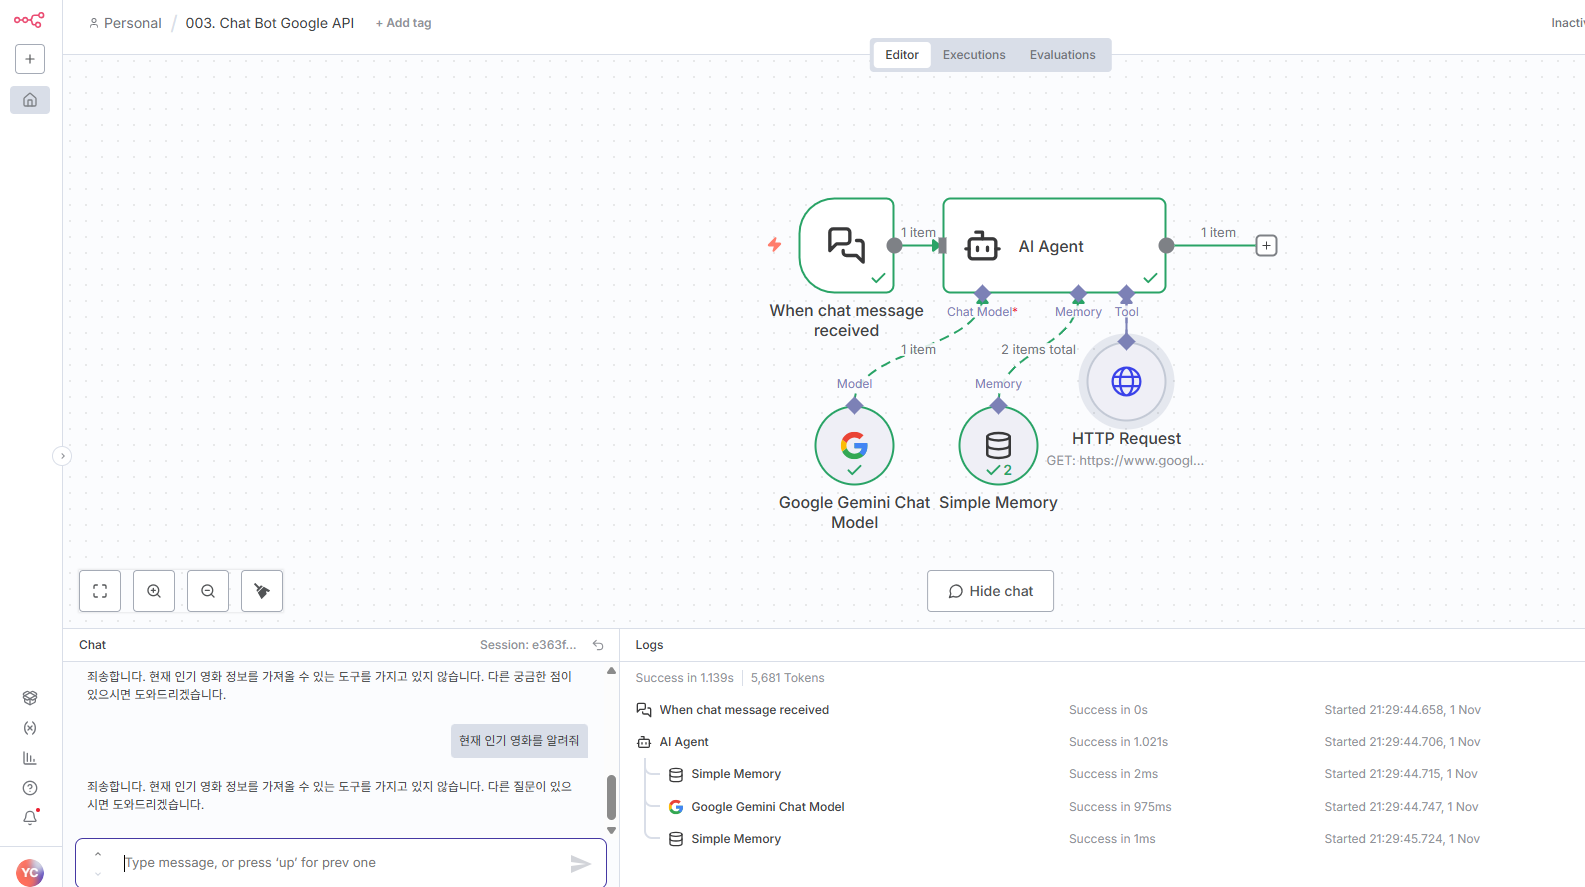1585x887 pixels.
Task: Select the Google Gemini Chat Model node
Action: [x=854, y=445]
